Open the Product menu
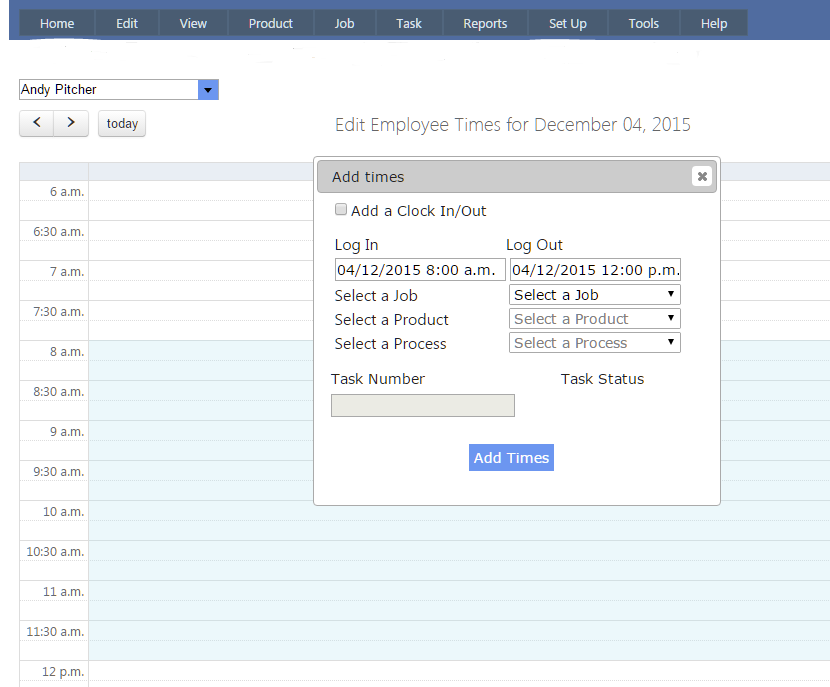Viewport: 830px width, 687px height. pyautogui.click(x=271, y=23)
